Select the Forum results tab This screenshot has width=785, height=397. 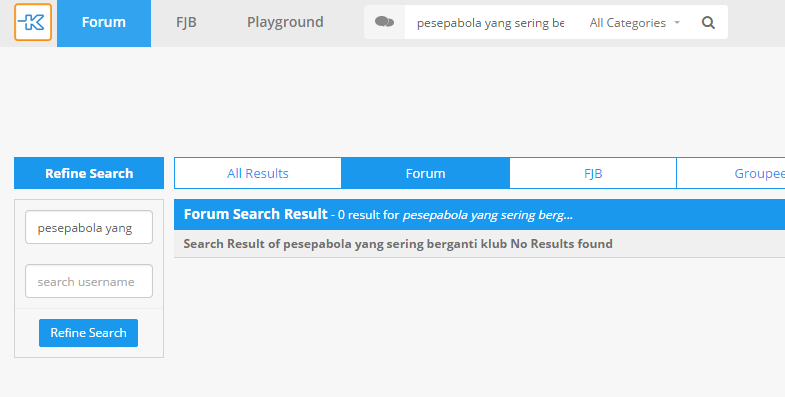click(426, 173)
